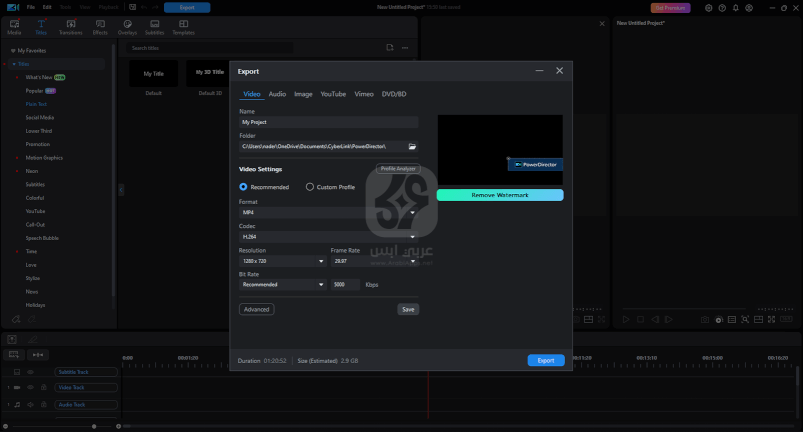Switch to the Vimeo export tab
This screenshot has width=803, height=432.
click(364, 94)
